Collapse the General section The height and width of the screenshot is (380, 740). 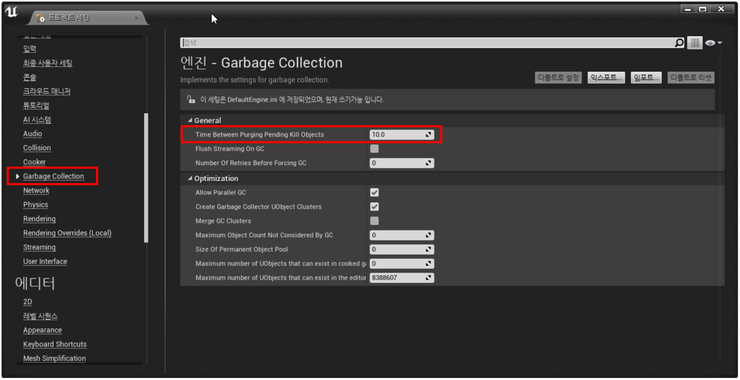coord(190,120)
